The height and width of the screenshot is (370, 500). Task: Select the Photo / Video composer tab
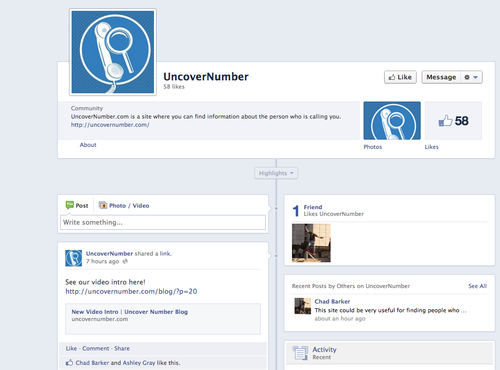coord(124,205)
